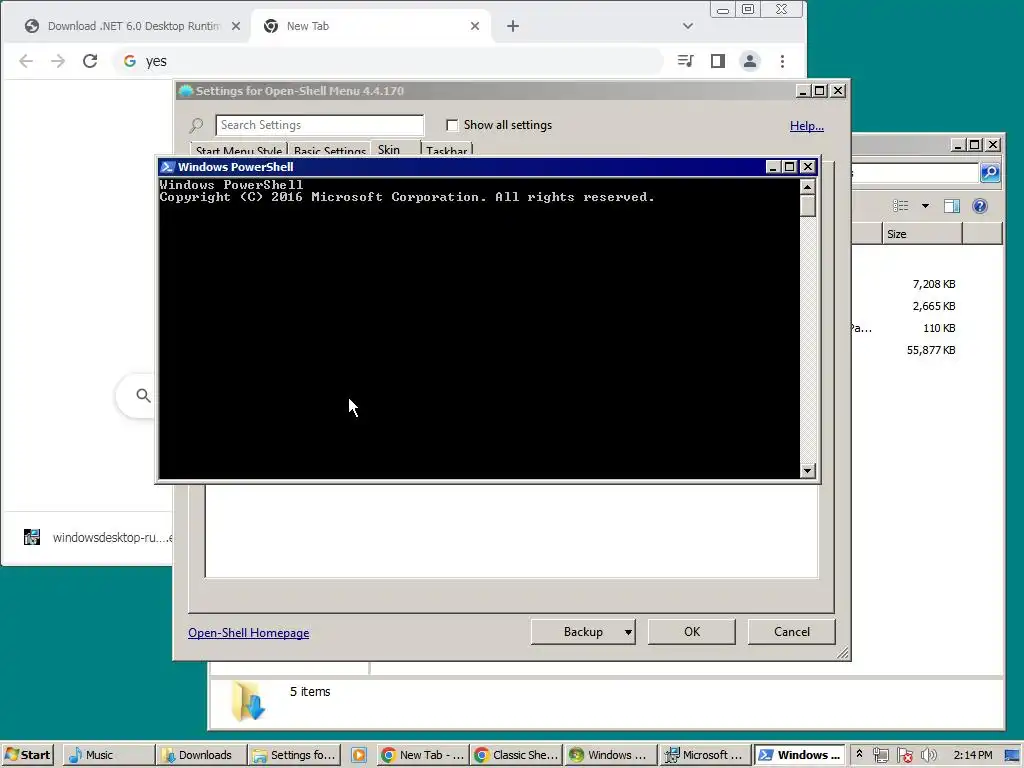
Task: Click Chrome's back arrow
Action: click(x=26, y=61)
